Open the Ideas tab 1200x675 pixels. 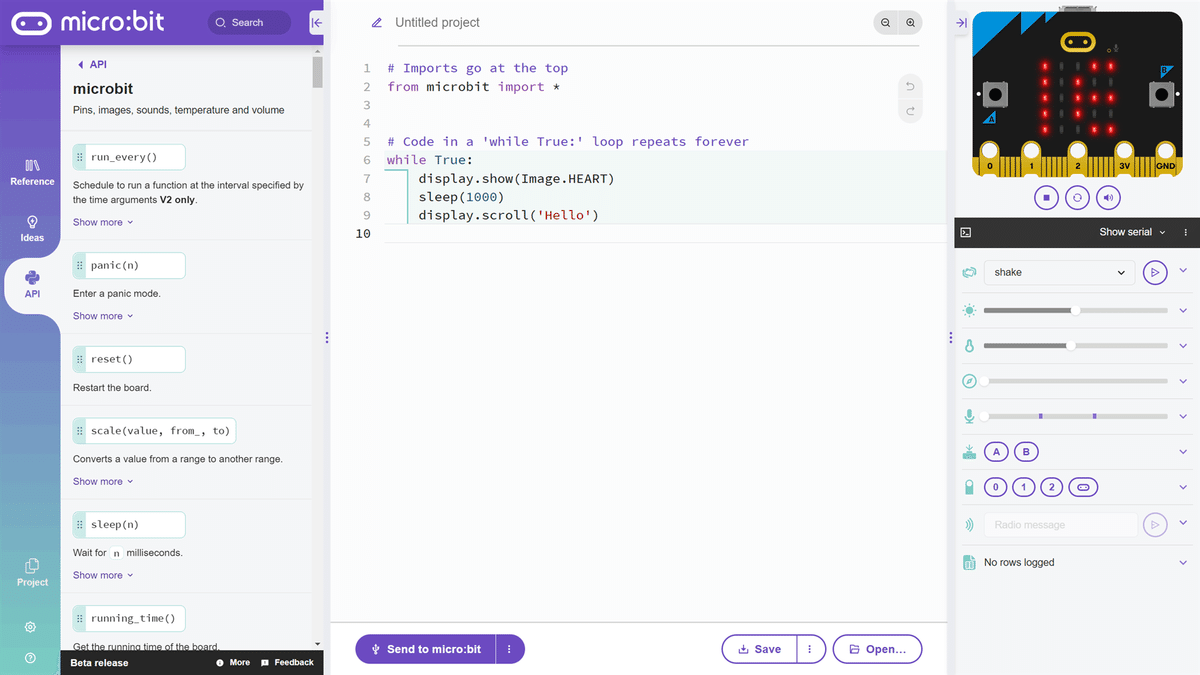tap(32, 228)
